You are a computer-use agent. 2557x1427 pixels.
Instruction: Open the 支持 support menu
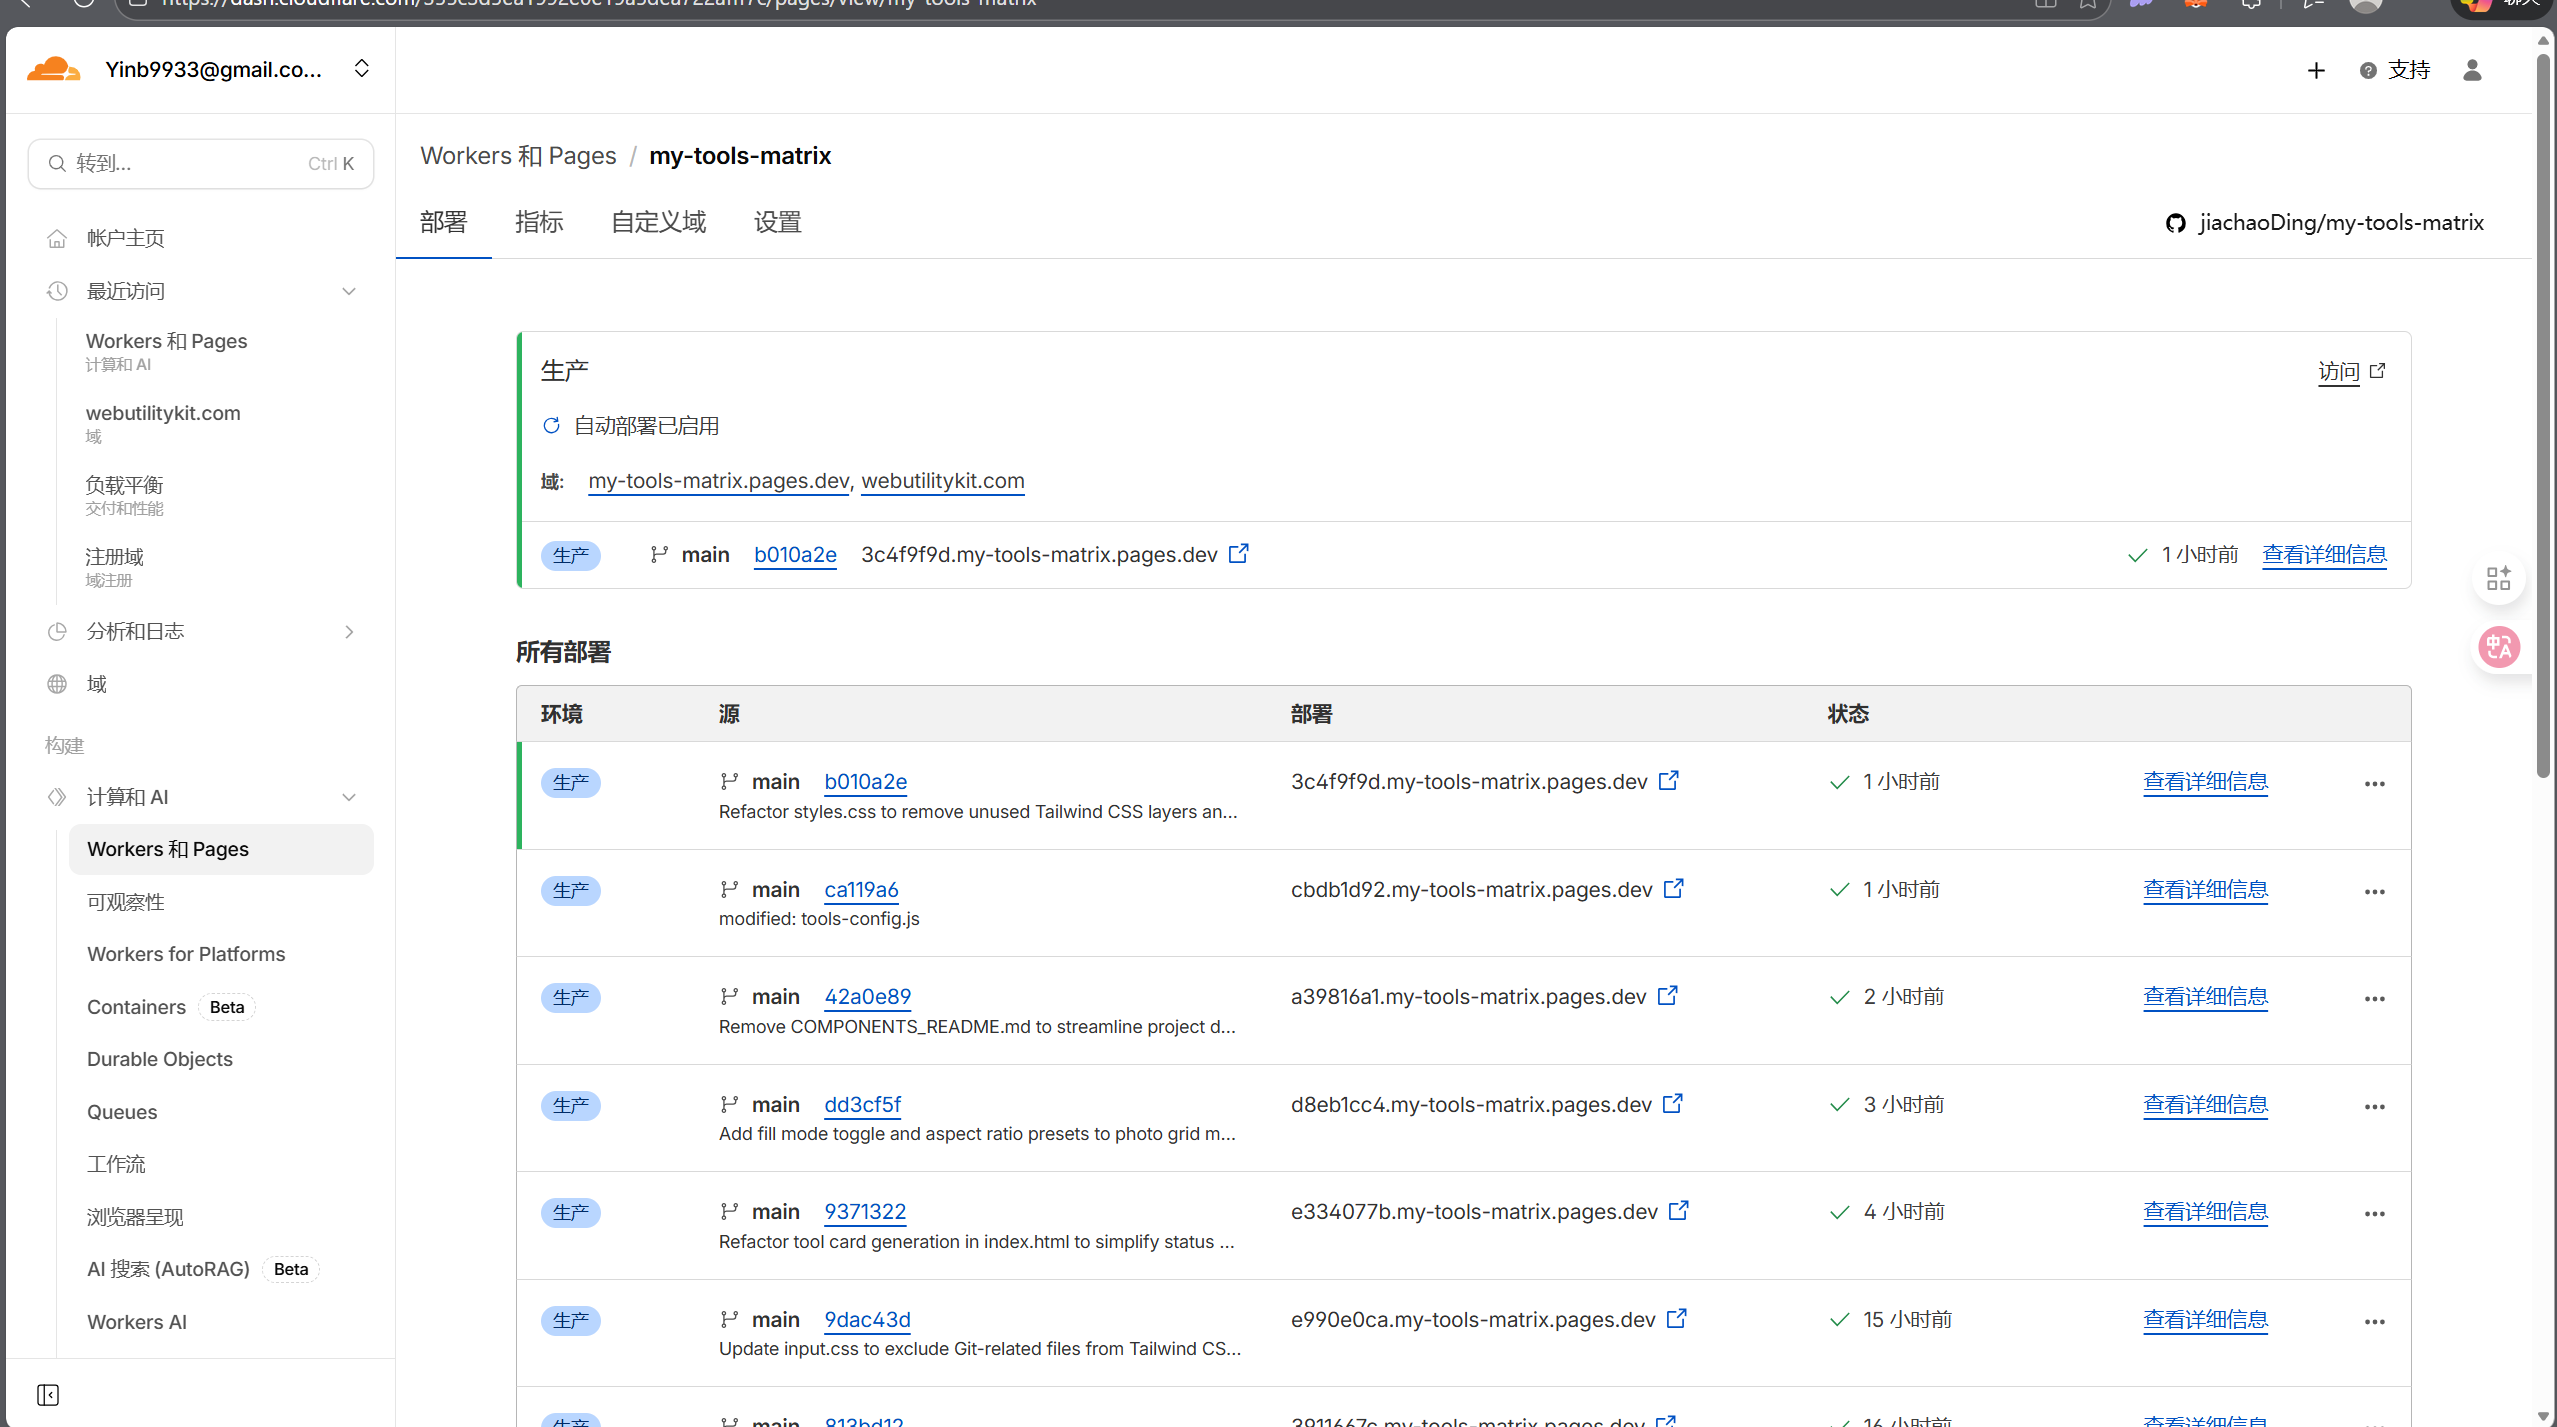click(2394, 70)
